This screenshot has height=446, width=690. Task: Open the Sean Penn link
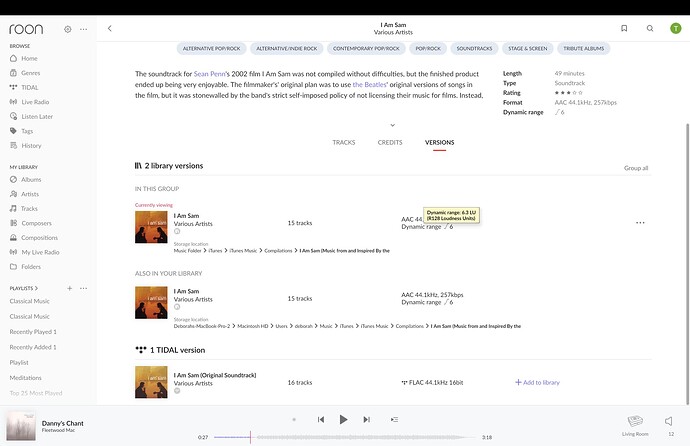click(209, 74)
